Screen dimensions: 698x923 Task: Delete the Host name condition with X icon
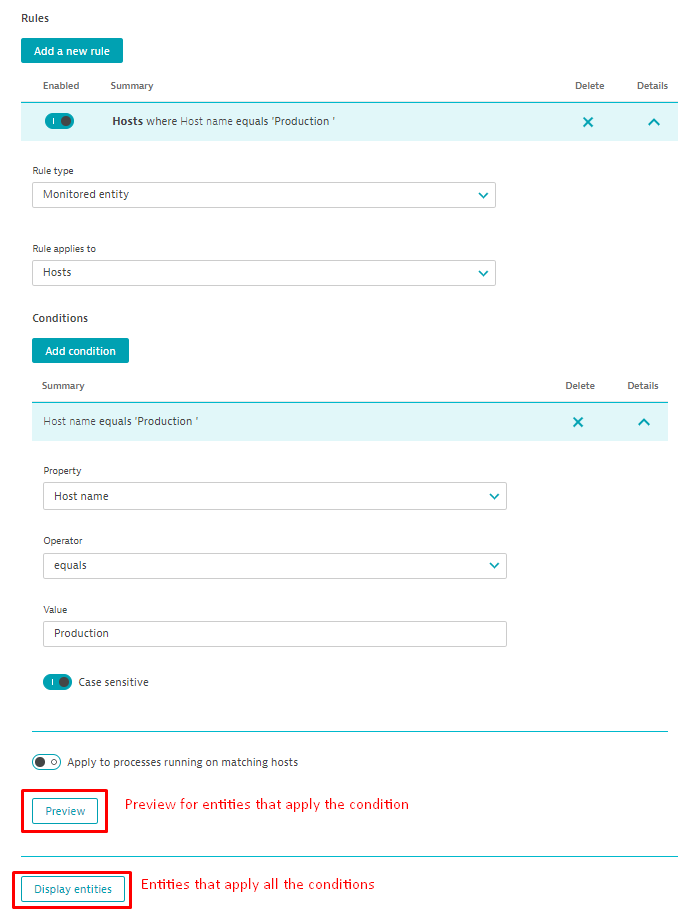point(578,422)
